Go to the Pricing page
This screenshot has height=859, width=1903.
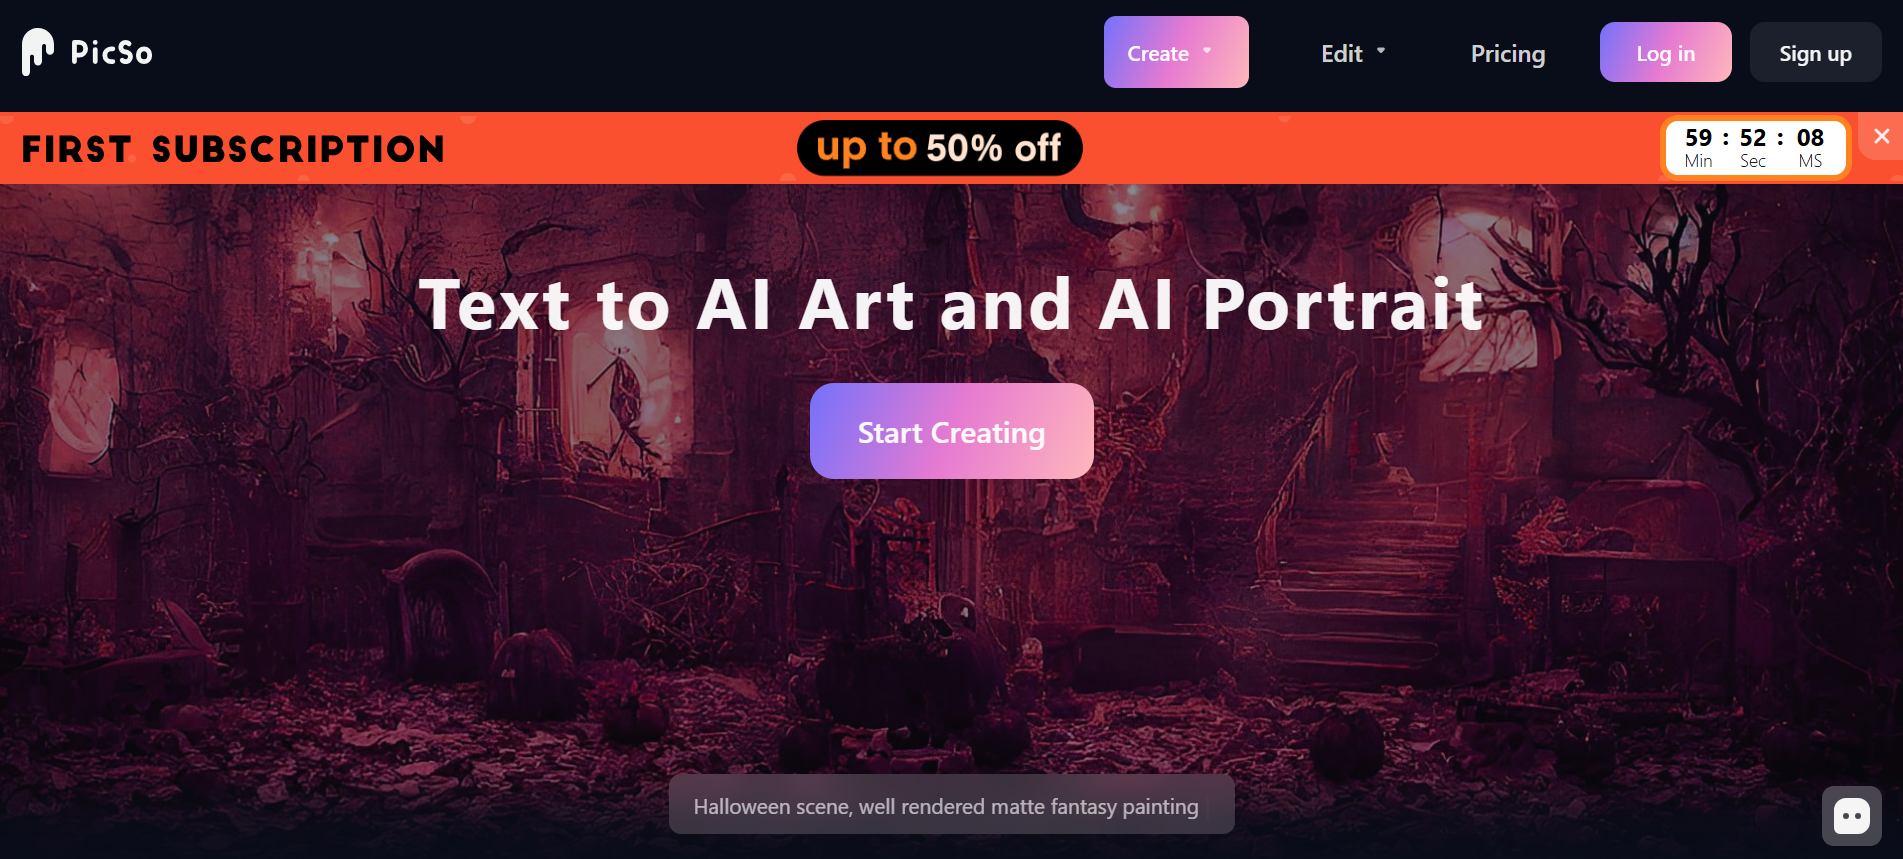tap(1507, 54)
